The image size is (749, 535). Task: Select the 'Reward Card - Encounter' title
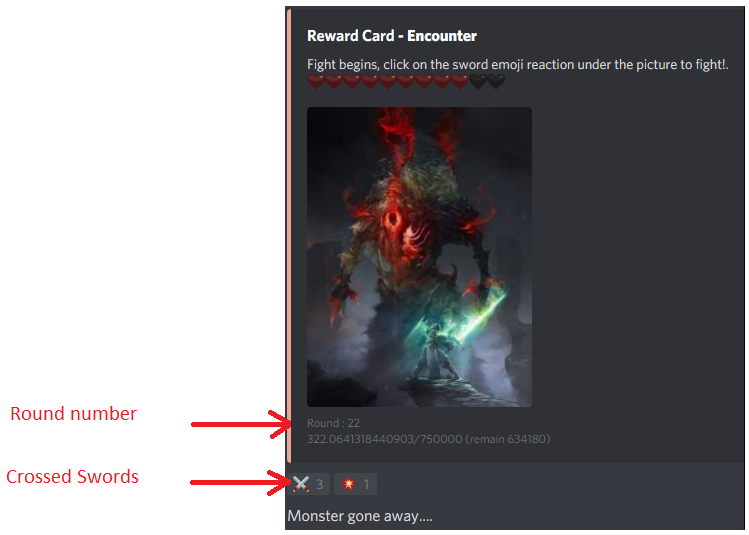(x=392, y=36)
